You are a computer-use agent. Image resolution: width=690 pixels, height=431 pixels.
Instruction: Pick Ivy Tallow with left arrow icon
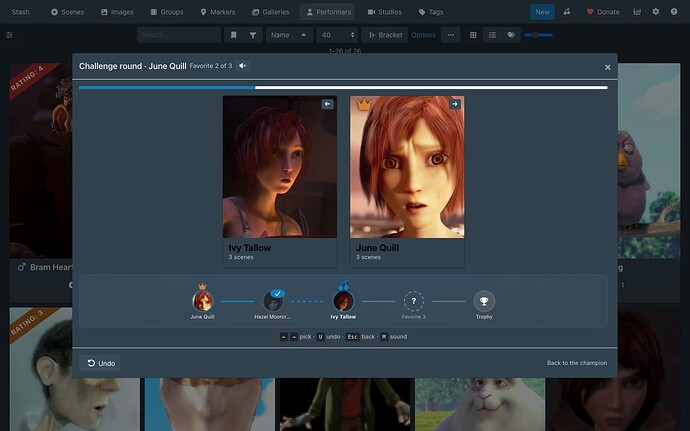coord(327,104)
